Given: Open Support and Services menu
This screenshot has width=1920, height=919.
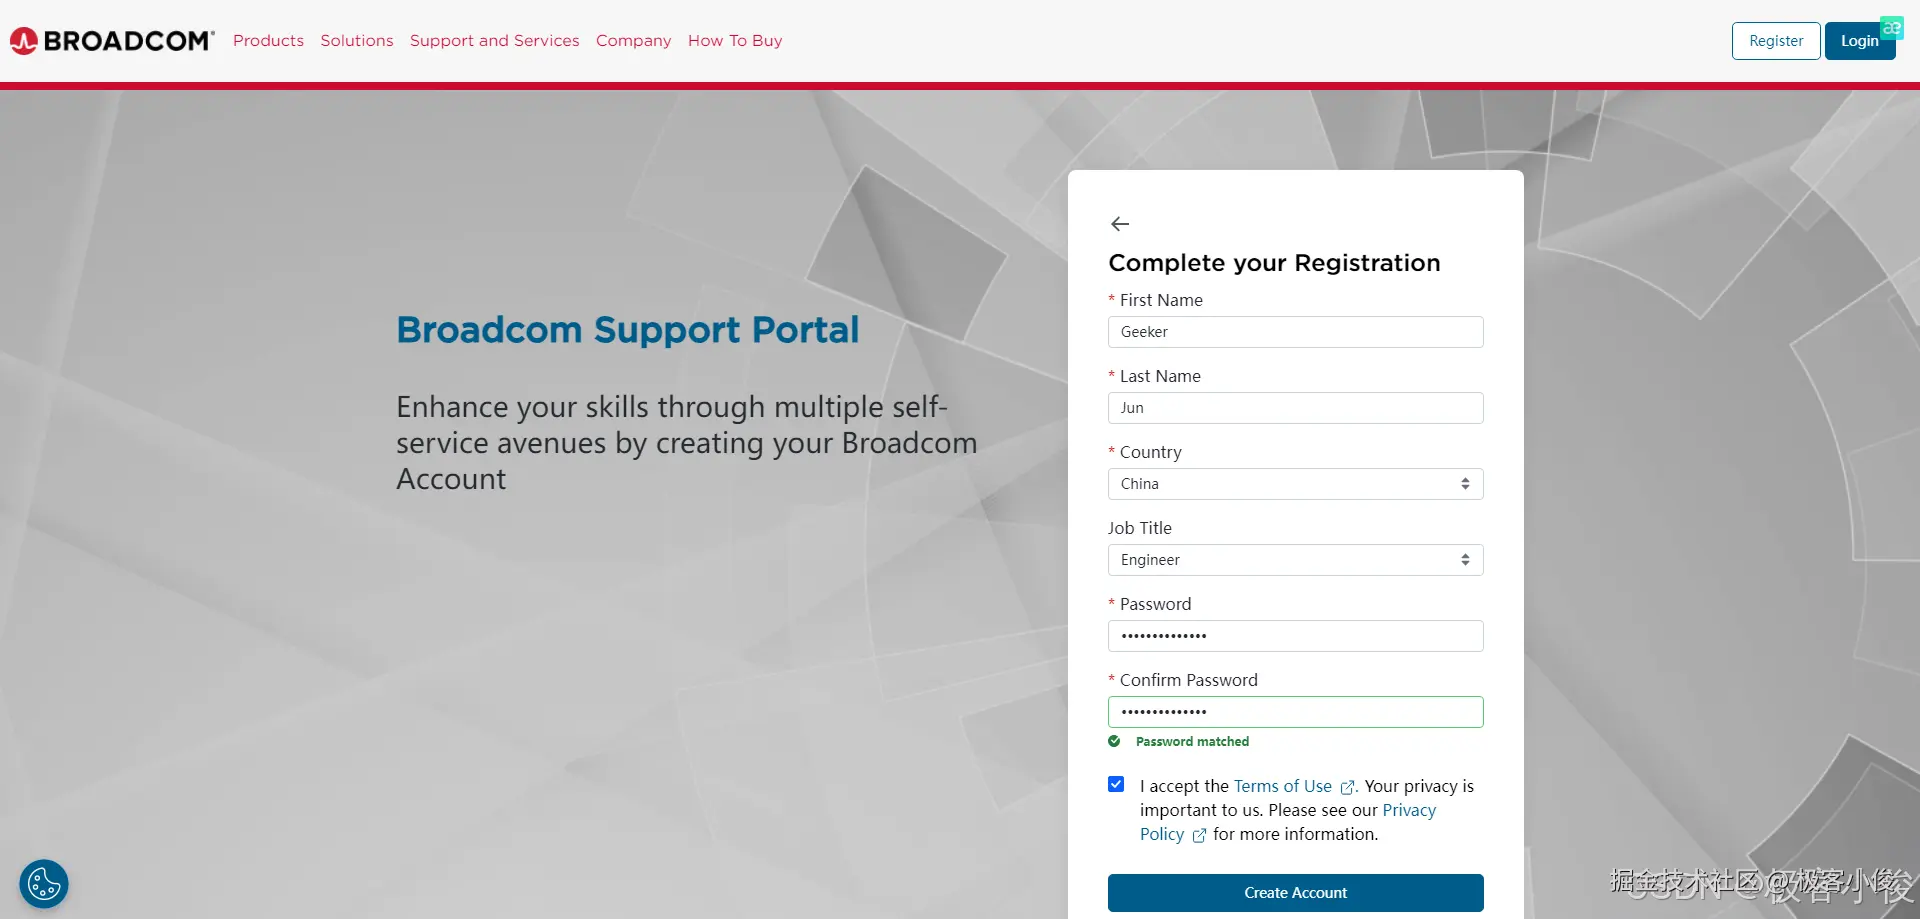Looking at the screenshot, I should point(494,41).
